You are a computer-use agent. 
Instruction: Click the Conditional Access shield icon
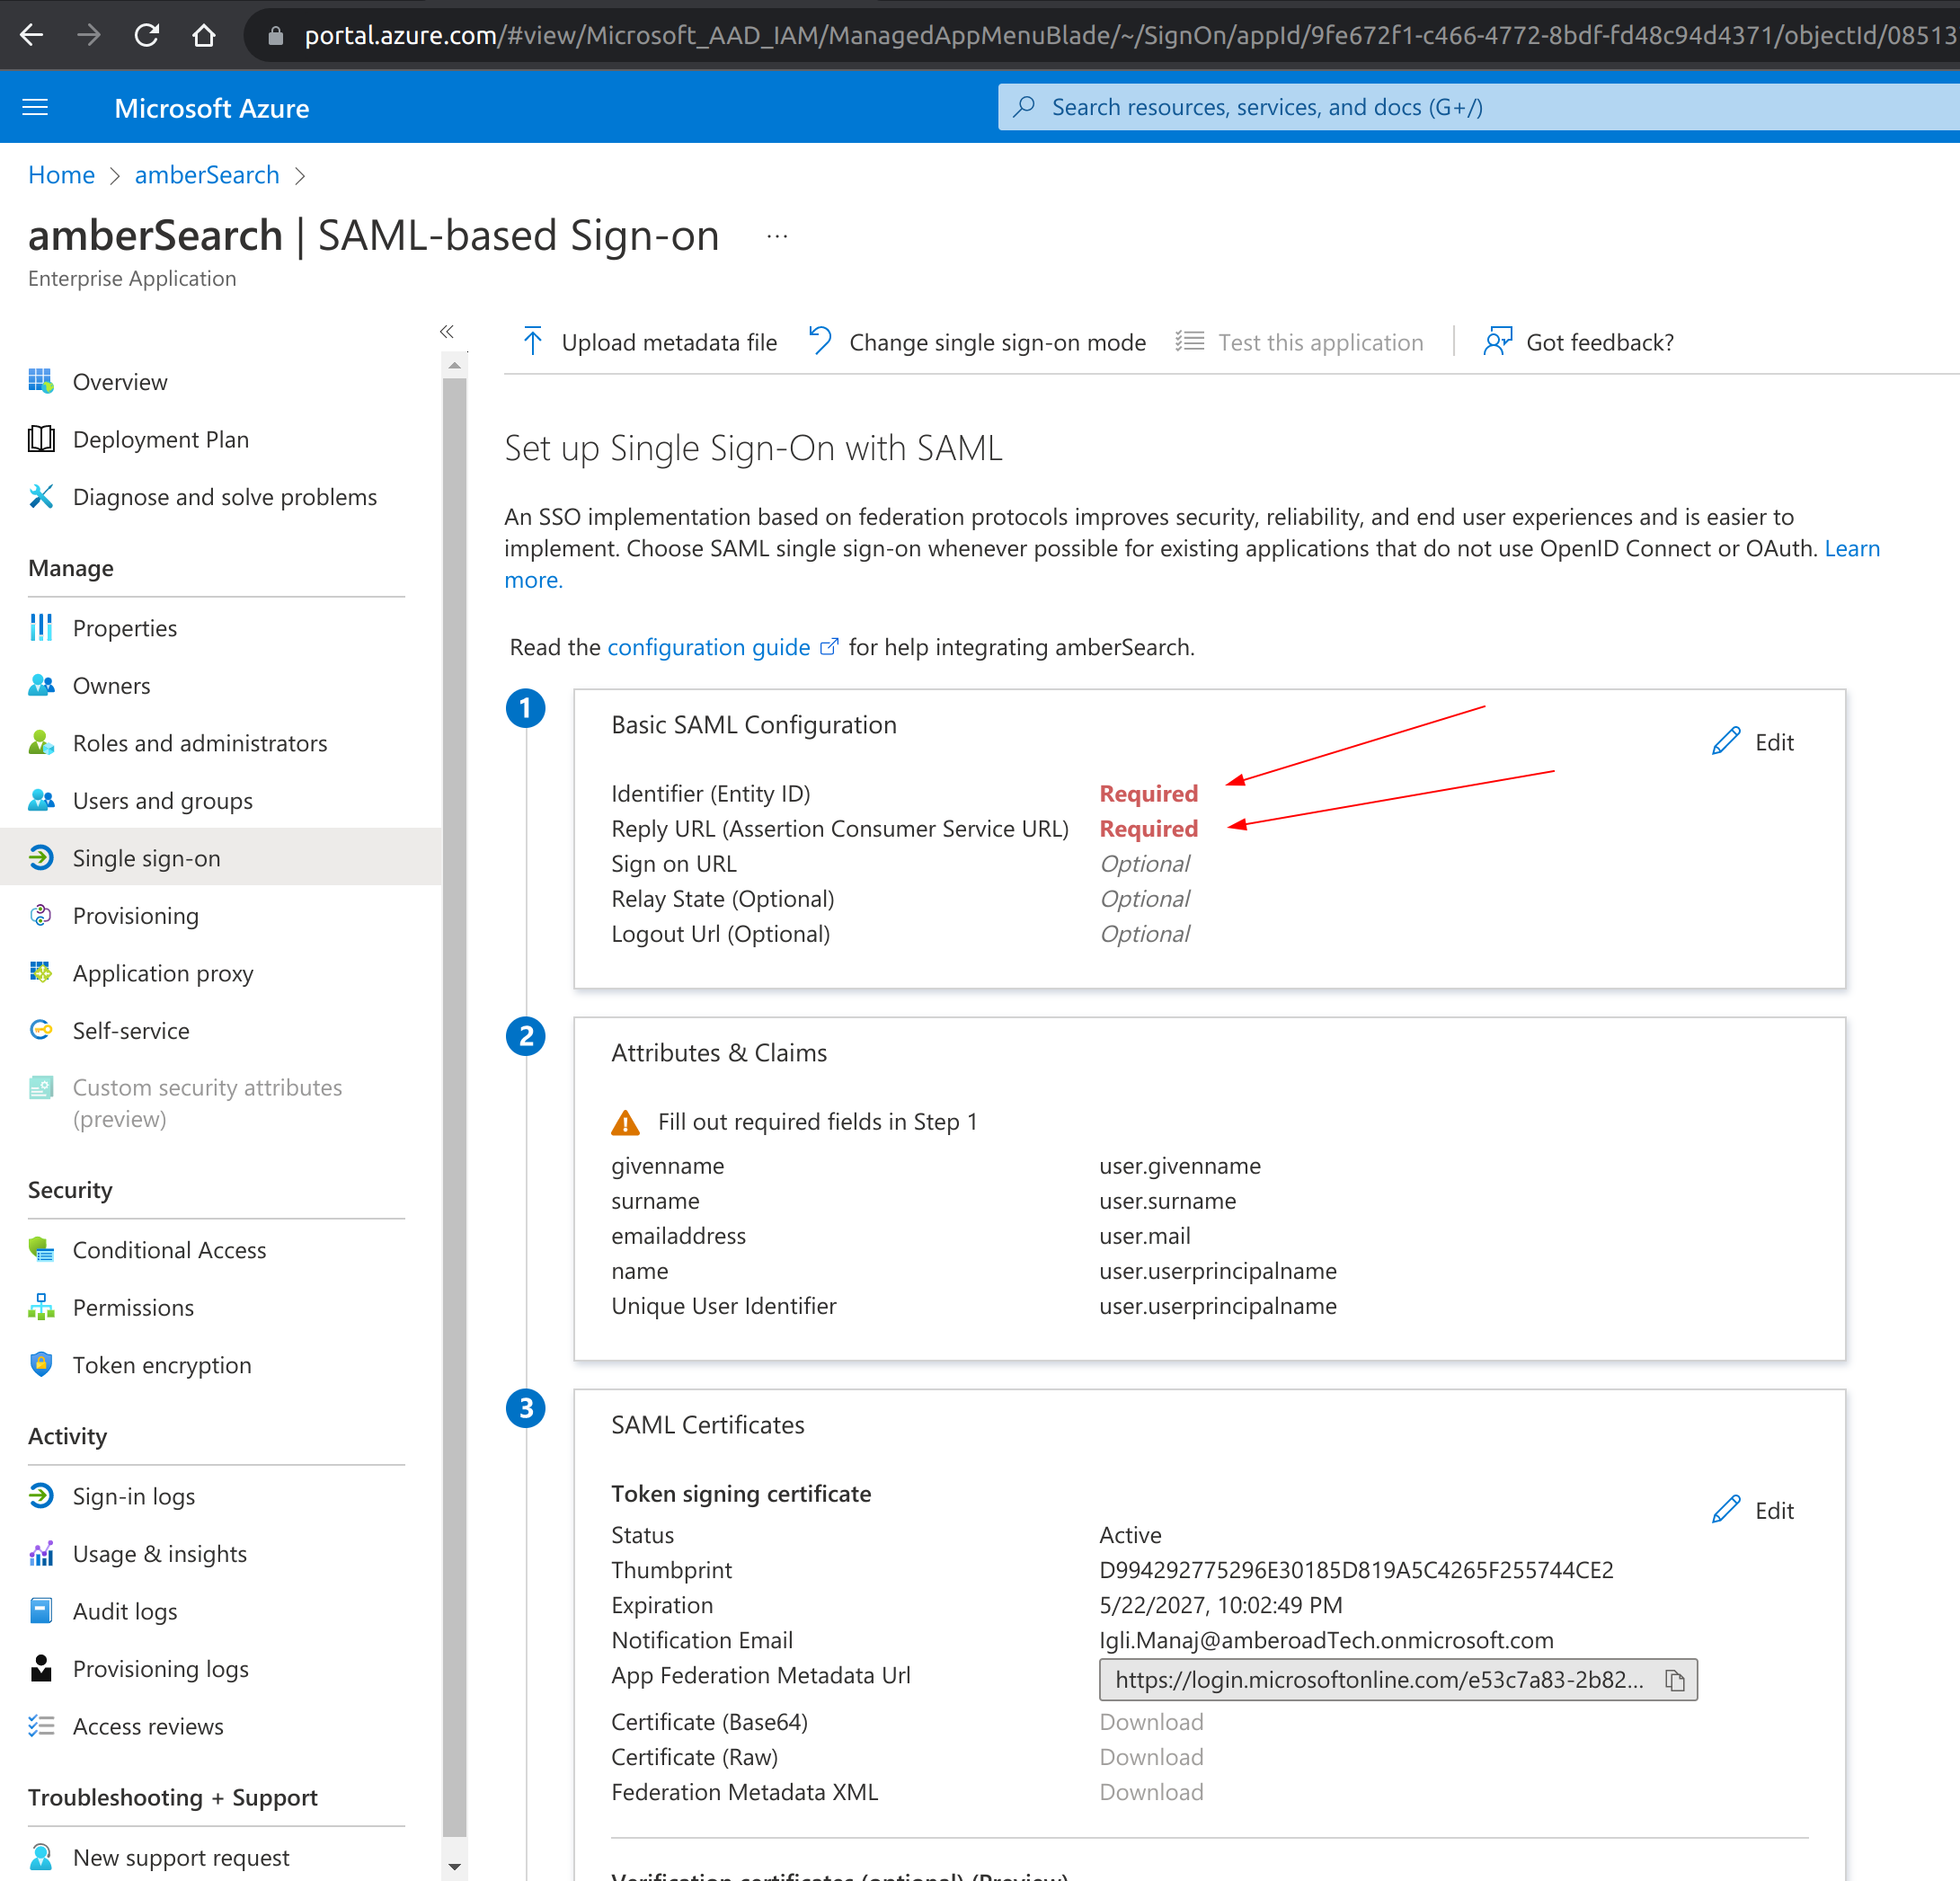41,1249
